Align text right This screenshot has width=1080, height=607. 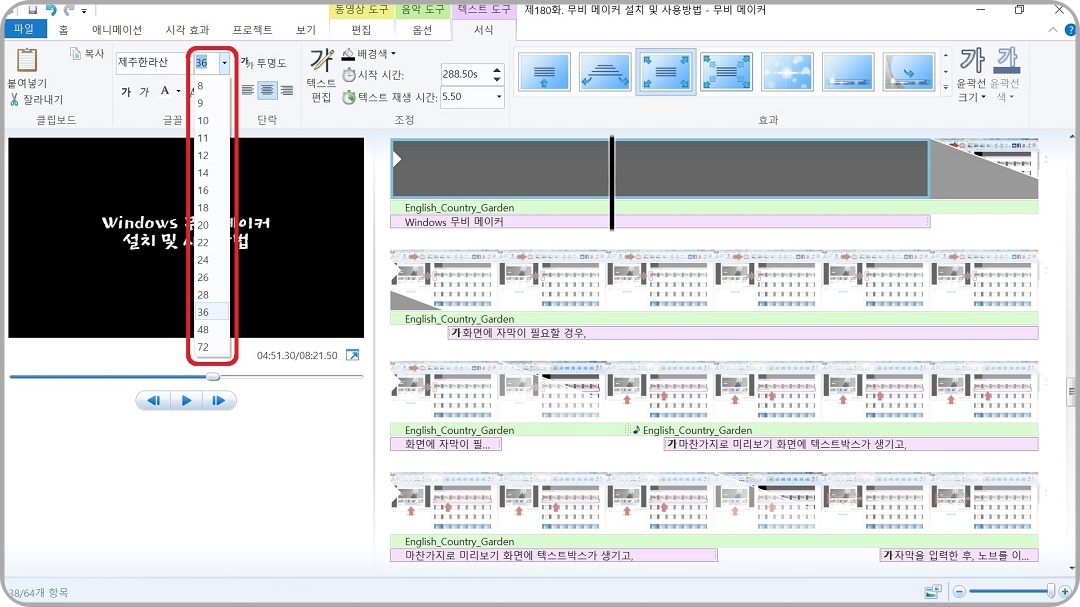click(287, 90)
